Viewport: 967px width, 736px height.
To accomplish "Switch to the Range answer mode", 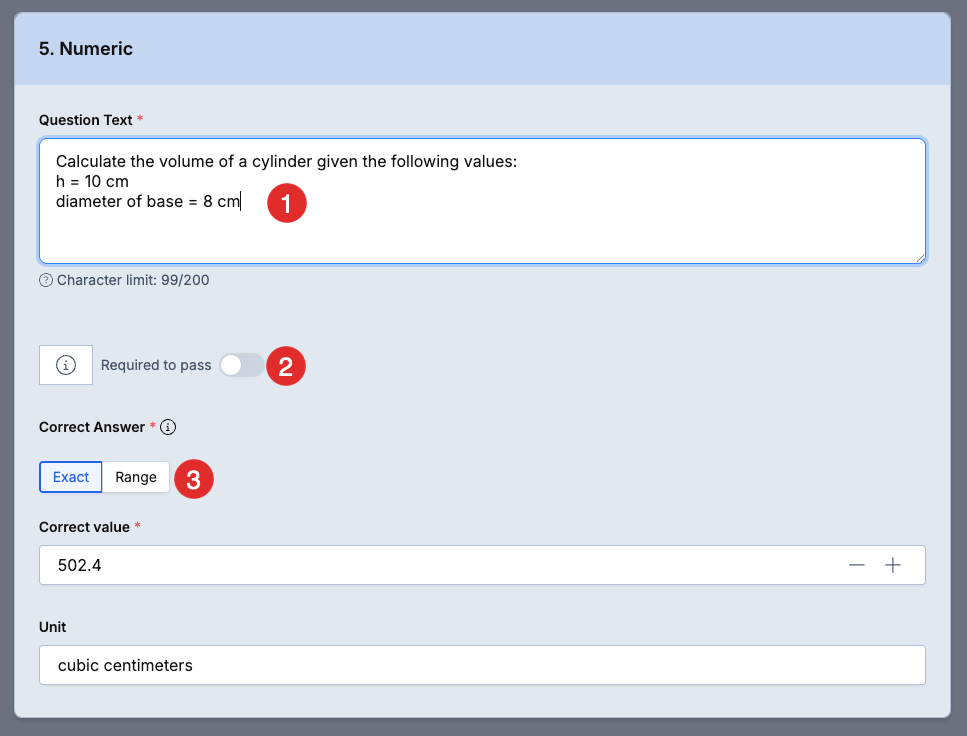I will pos(136,477).
